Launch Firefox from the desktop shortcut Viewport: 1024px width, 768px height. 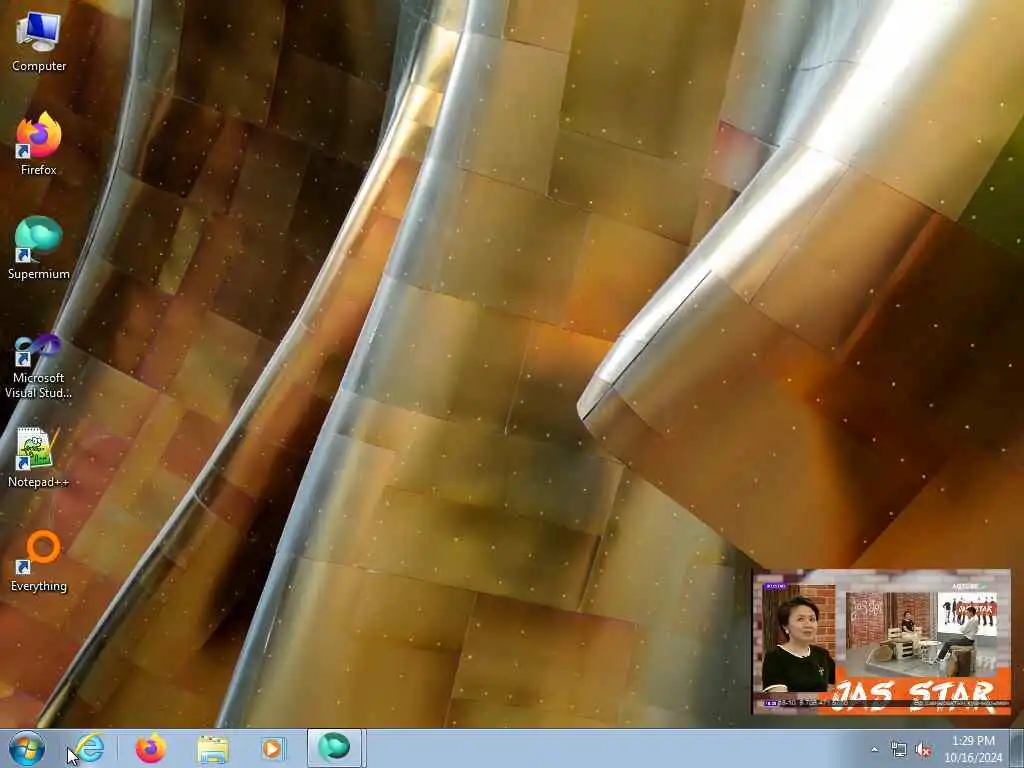(39, 144)
